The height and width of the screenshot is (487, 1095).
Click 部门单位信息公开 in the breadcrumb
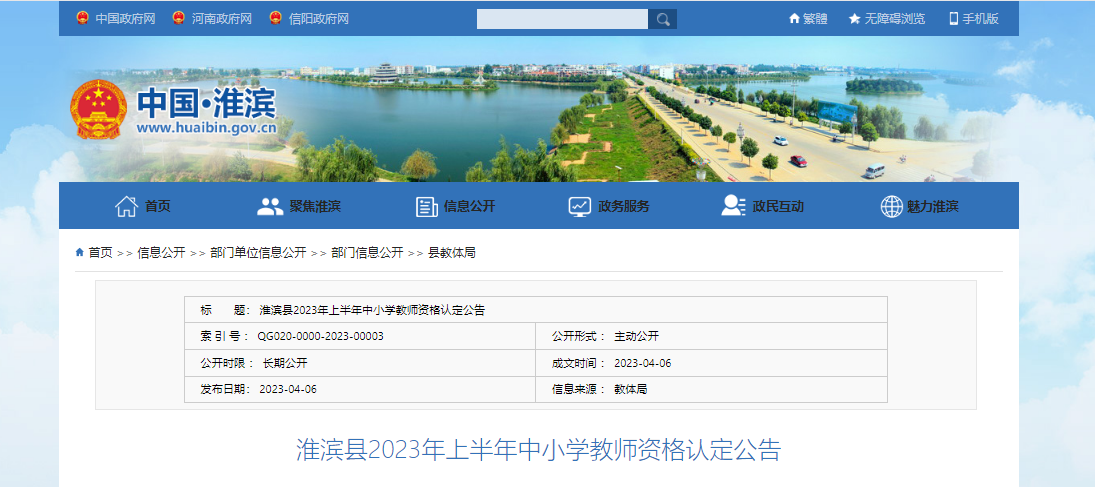click(258, 253)
